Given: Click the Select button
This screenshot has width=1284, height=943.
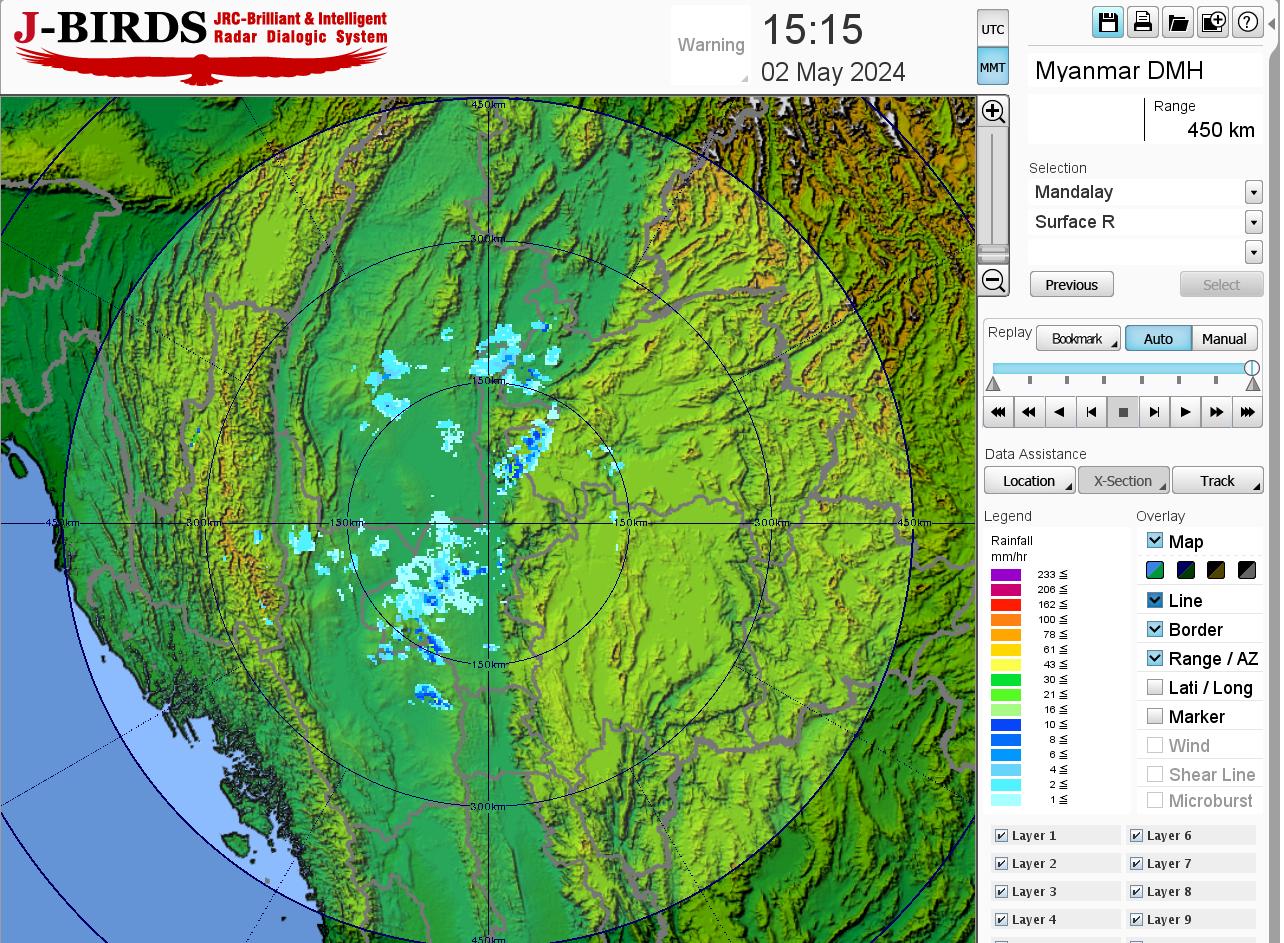Looking at the screenshot, I should tap(1221, 285).
